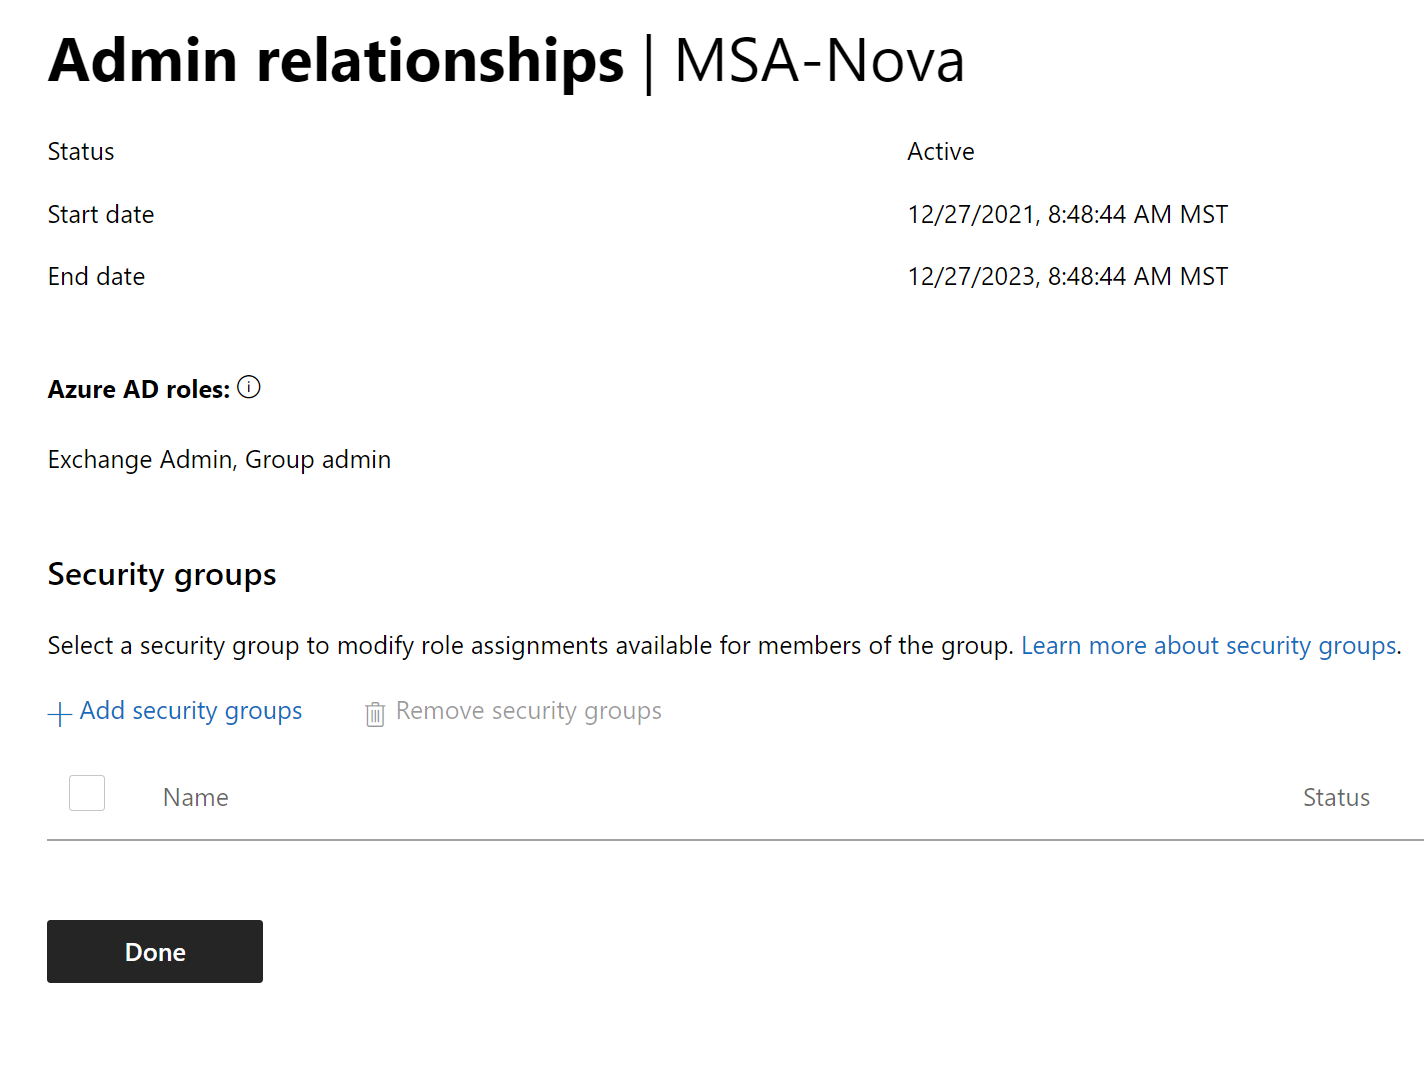Image resolution: width=1424 pixels, height=1066 pixels.
Task: Click the Active status value
Action: point(940,152)
